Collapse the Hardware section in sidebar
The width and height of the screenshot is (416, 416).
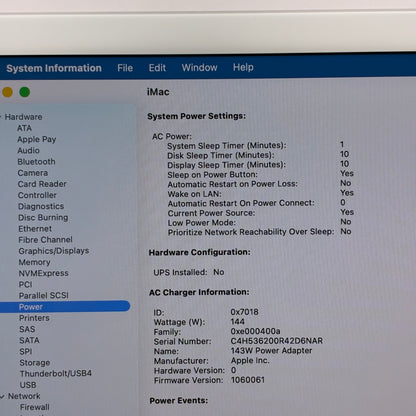1,117
